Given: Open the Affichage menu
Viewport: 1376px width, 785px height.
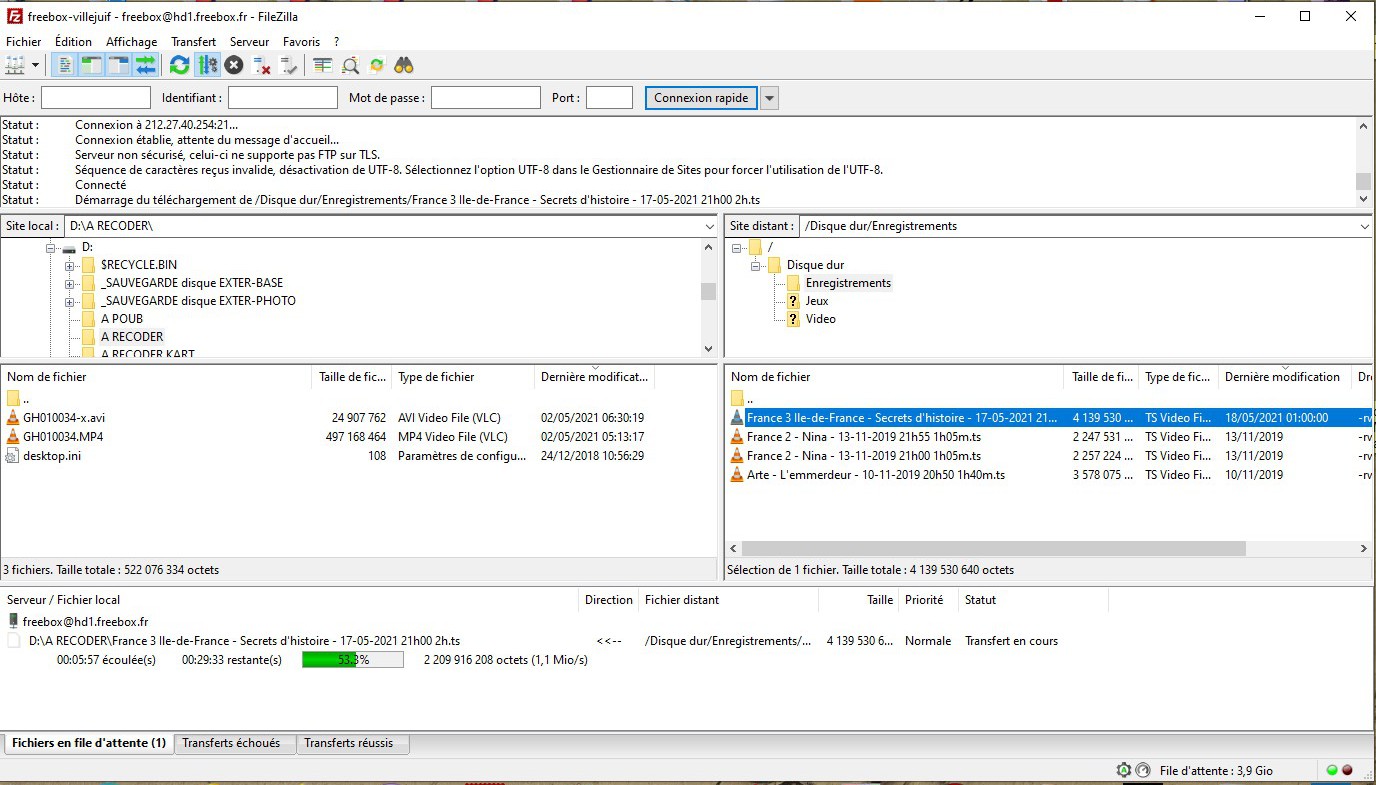Looking at the screenshot, I should [132, 42].
